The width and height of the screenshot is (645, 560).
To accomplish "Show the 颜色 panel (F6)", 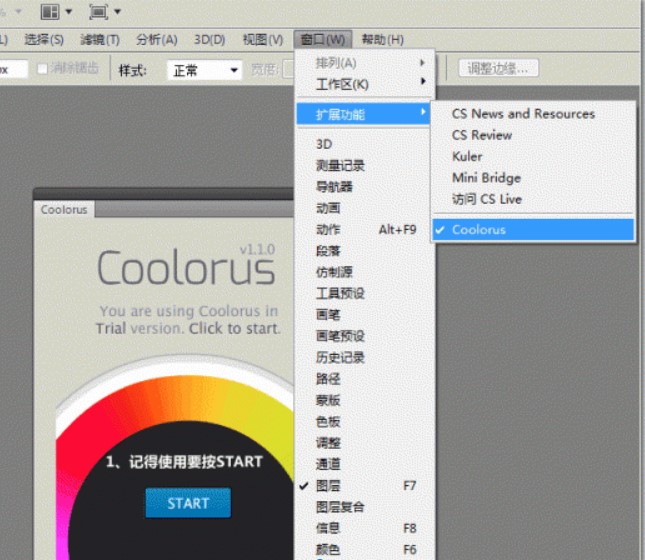I will click(365, 550).
